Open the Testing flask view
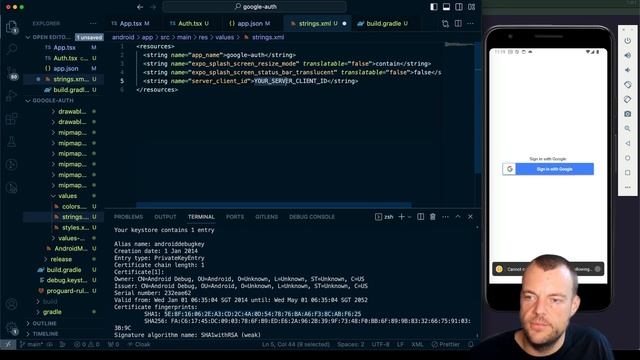Image resolution: width=640 pixels, height=360 pixels. coord(11,142)
